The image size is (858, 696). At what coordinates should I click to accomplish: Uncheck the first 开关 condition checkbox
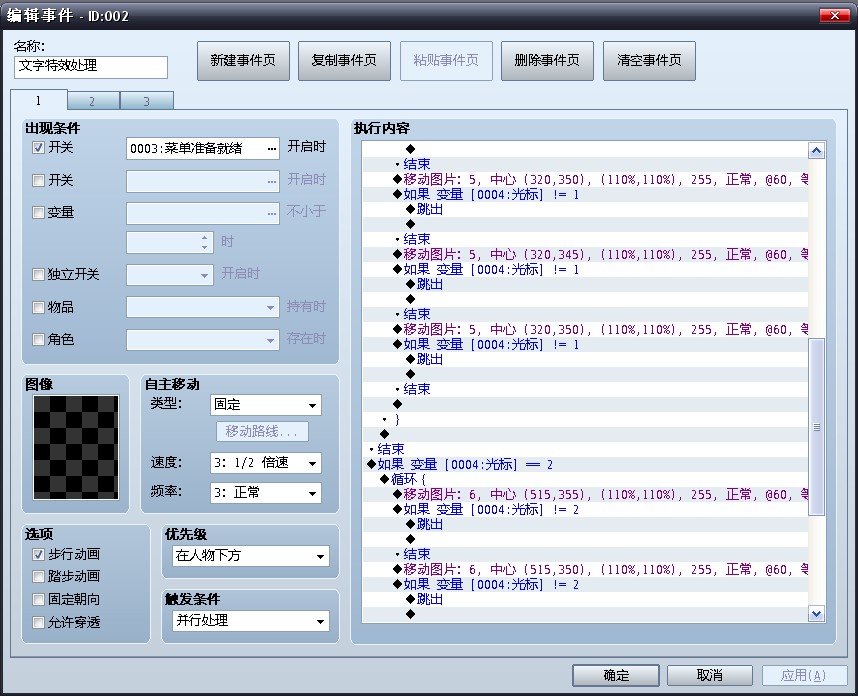point(38,148)
